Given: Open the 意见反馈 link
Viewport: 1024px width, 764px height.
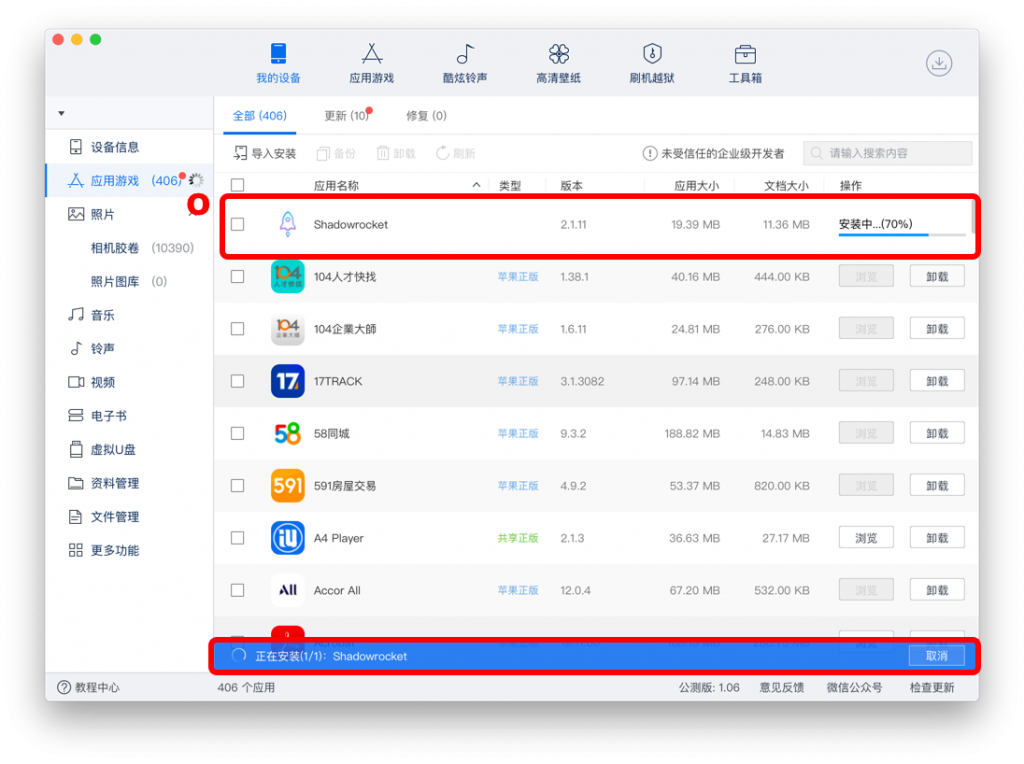Looking at the screenshot, I should click(781, 688).
